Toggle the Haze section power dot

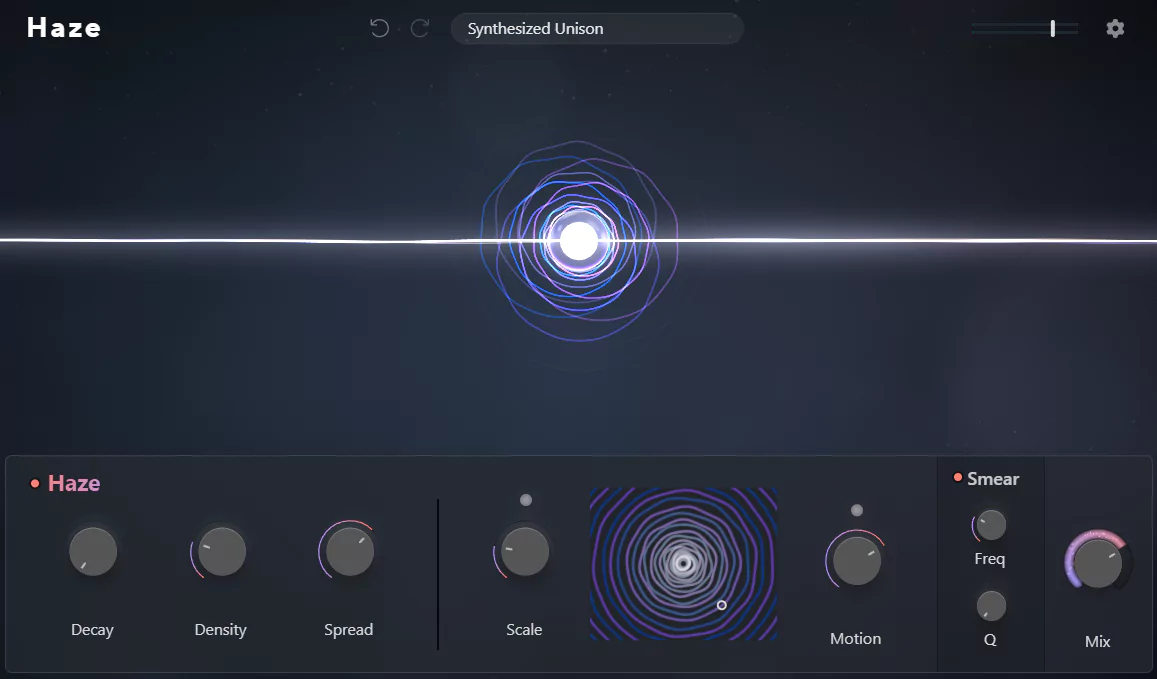point(35,484)
